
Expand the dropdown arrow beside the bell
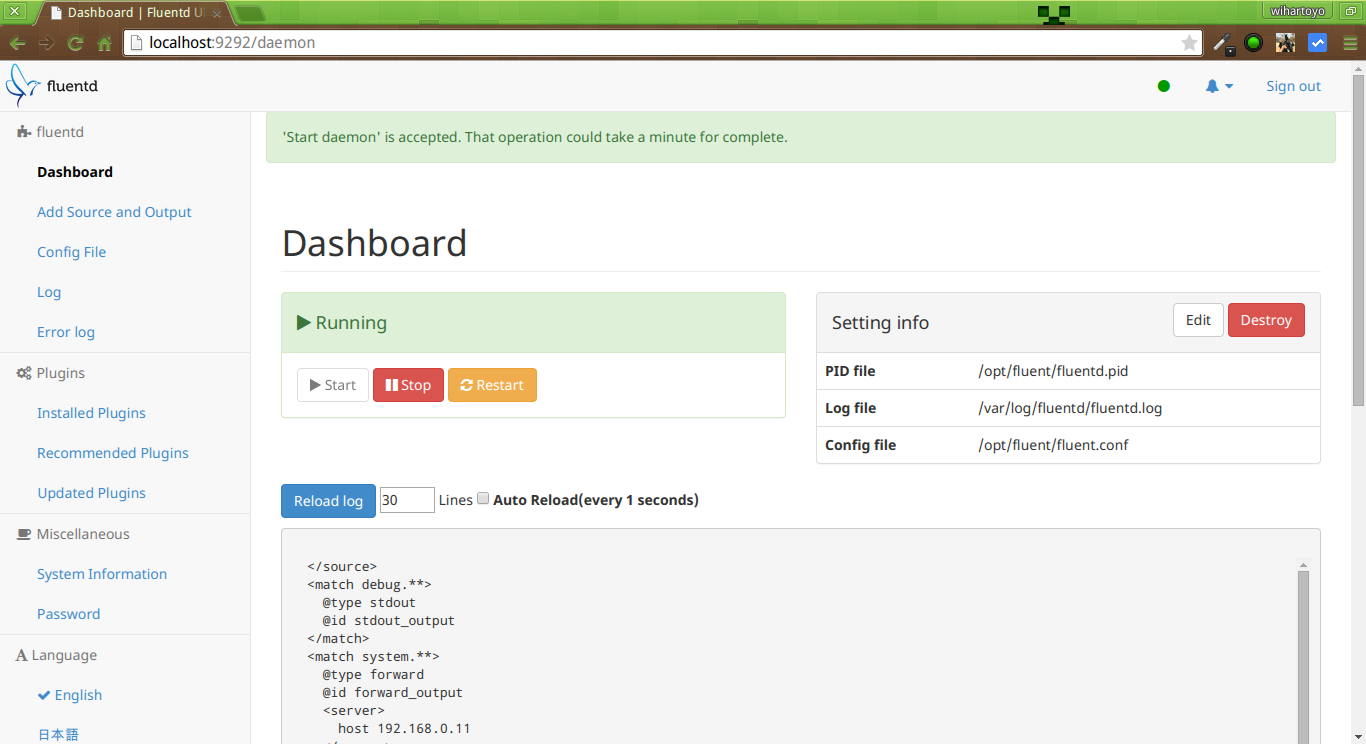[1229, 86]
